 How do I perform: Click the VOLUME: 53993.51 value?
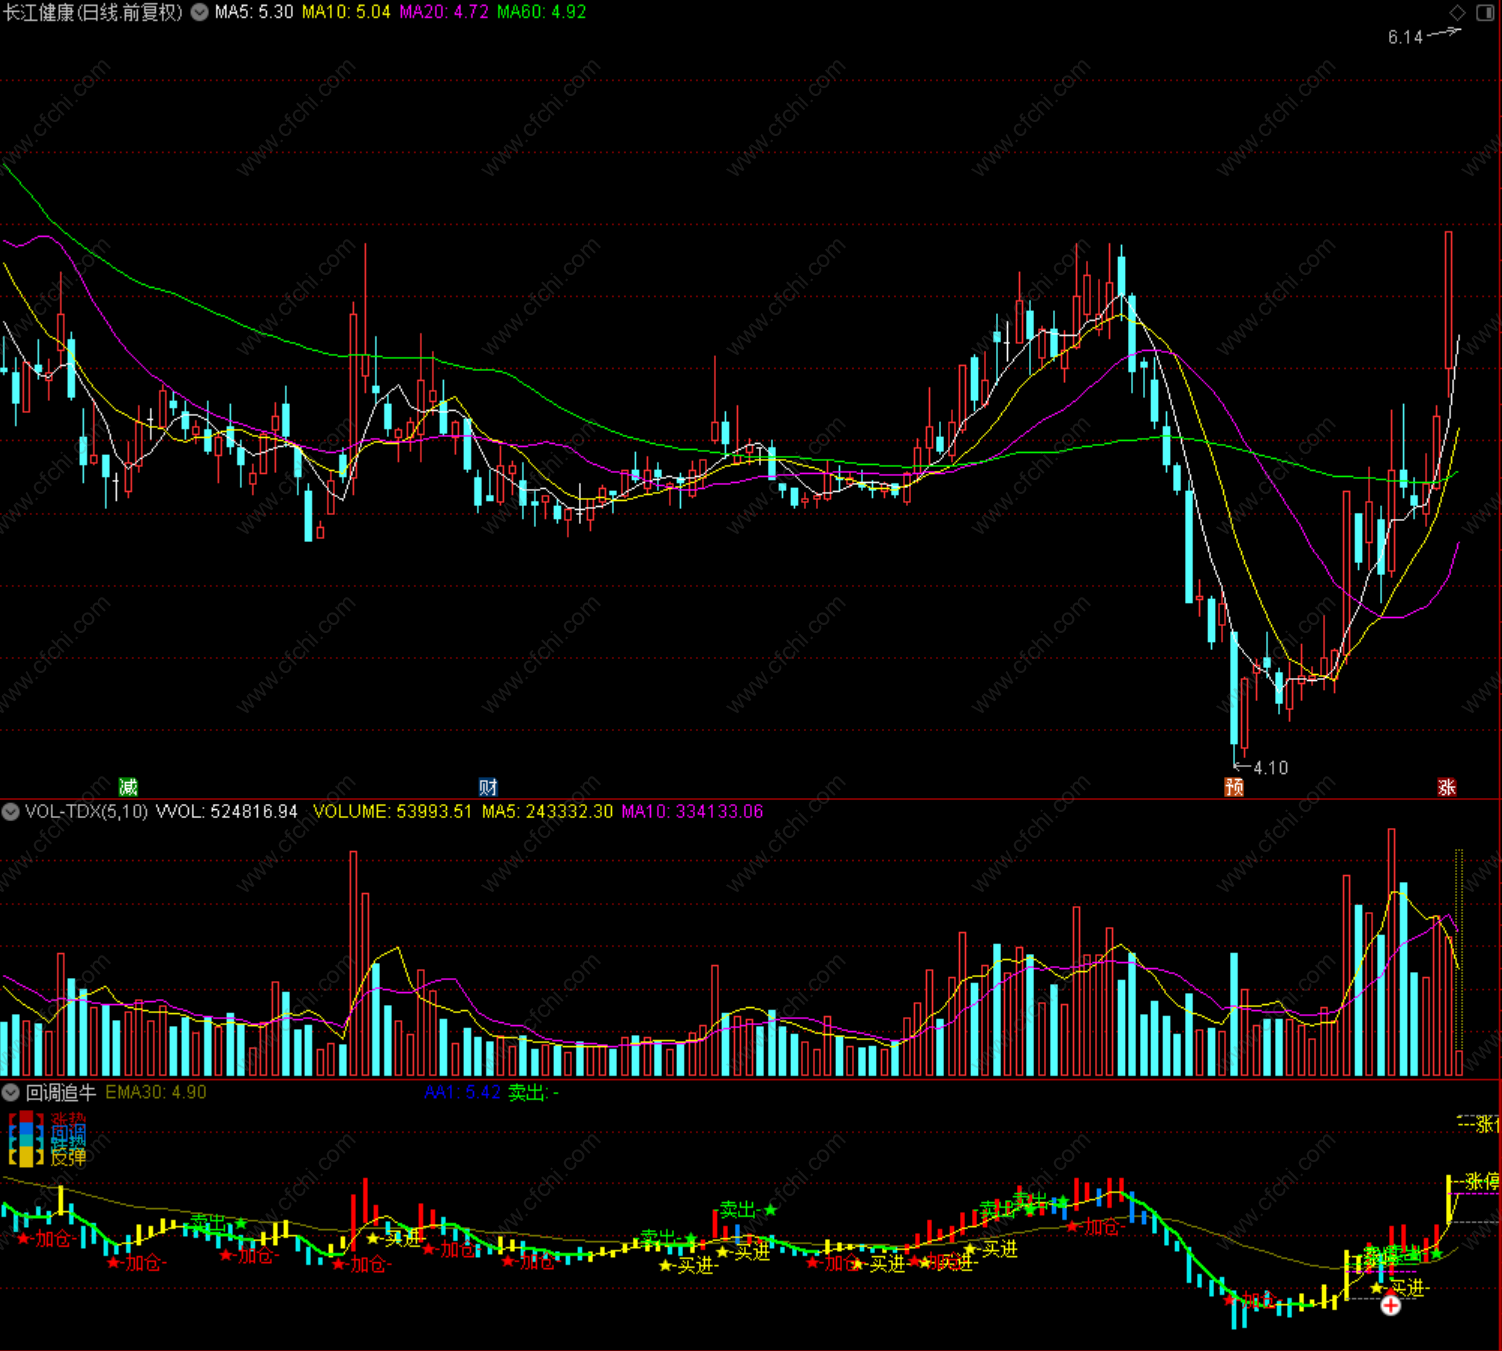coord(392,811)
